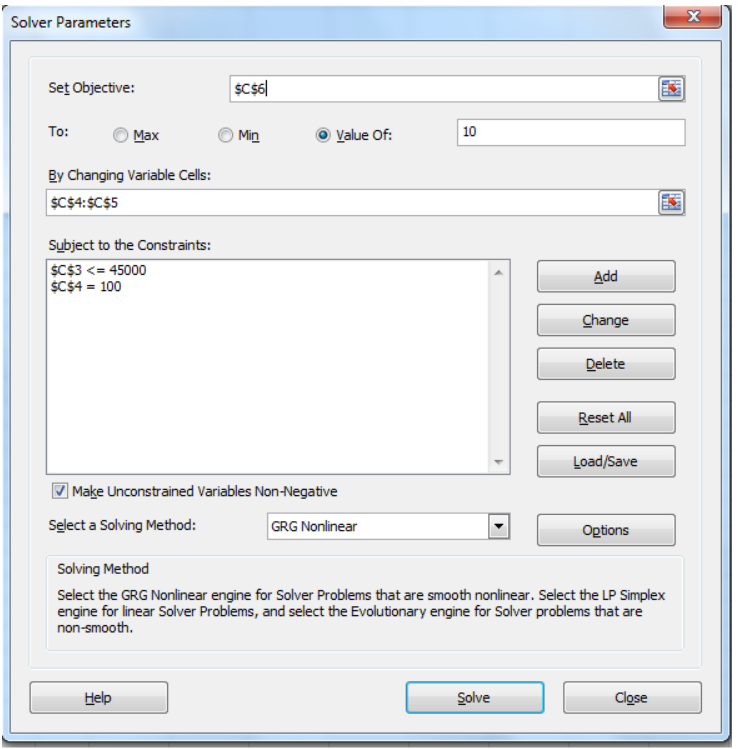The image size is (740, 749).
Task: Select the $C$4 = 100 constraint
Action: pyautogui.click(x=86, y=287)
